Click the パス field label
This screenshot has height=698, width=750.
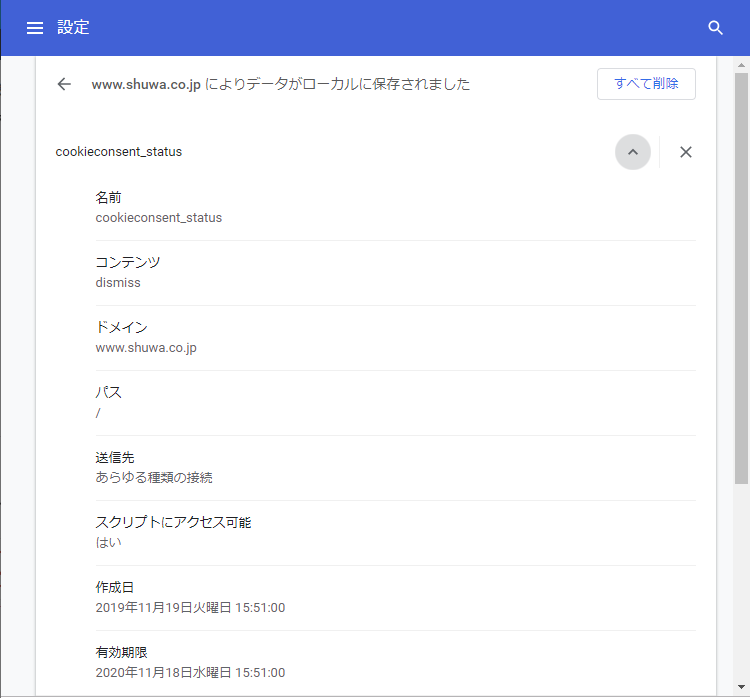(108, 392)
